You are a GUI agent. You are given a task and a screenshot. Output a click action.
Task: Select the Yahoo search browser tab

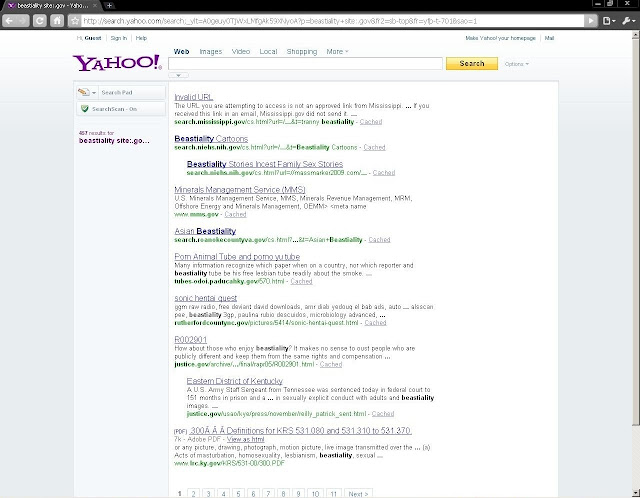53,6
